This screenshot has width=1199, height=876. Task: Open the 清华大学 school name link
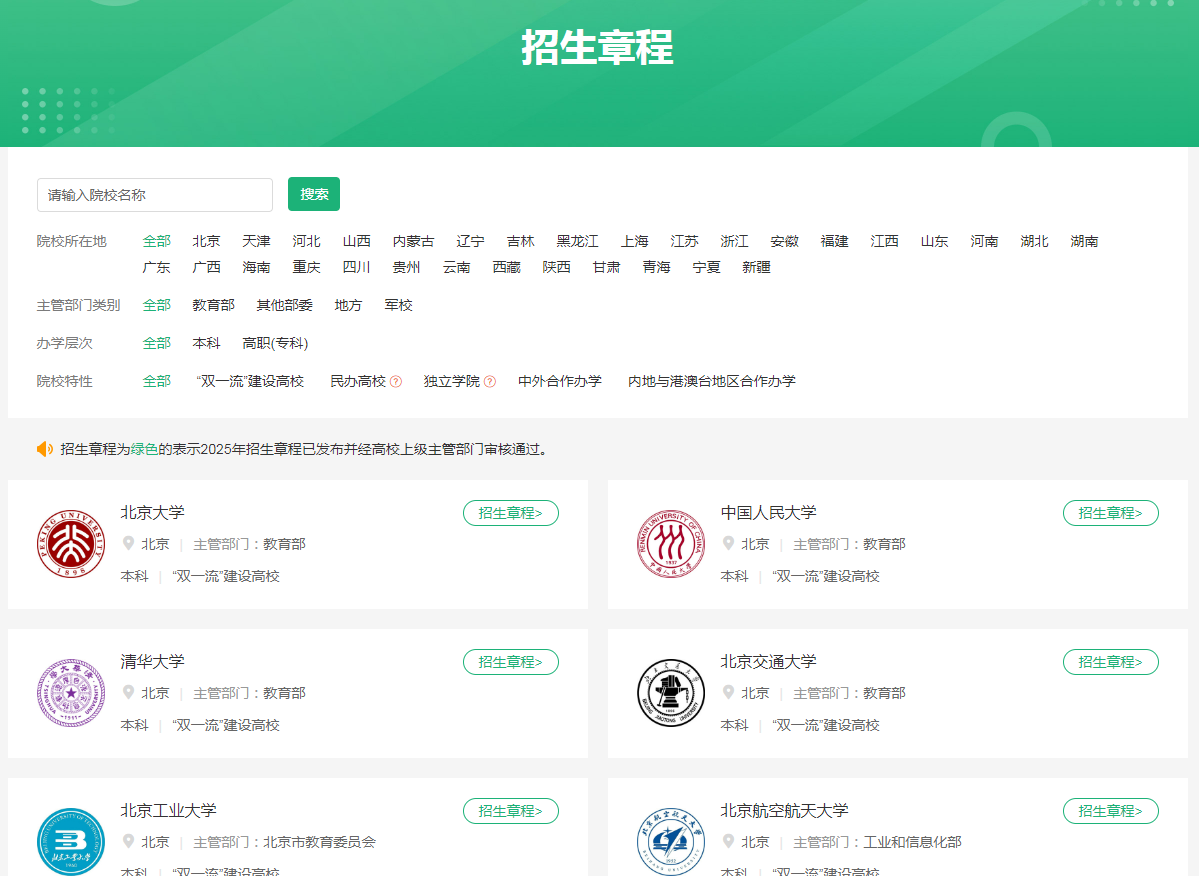(x=153, y=661)
